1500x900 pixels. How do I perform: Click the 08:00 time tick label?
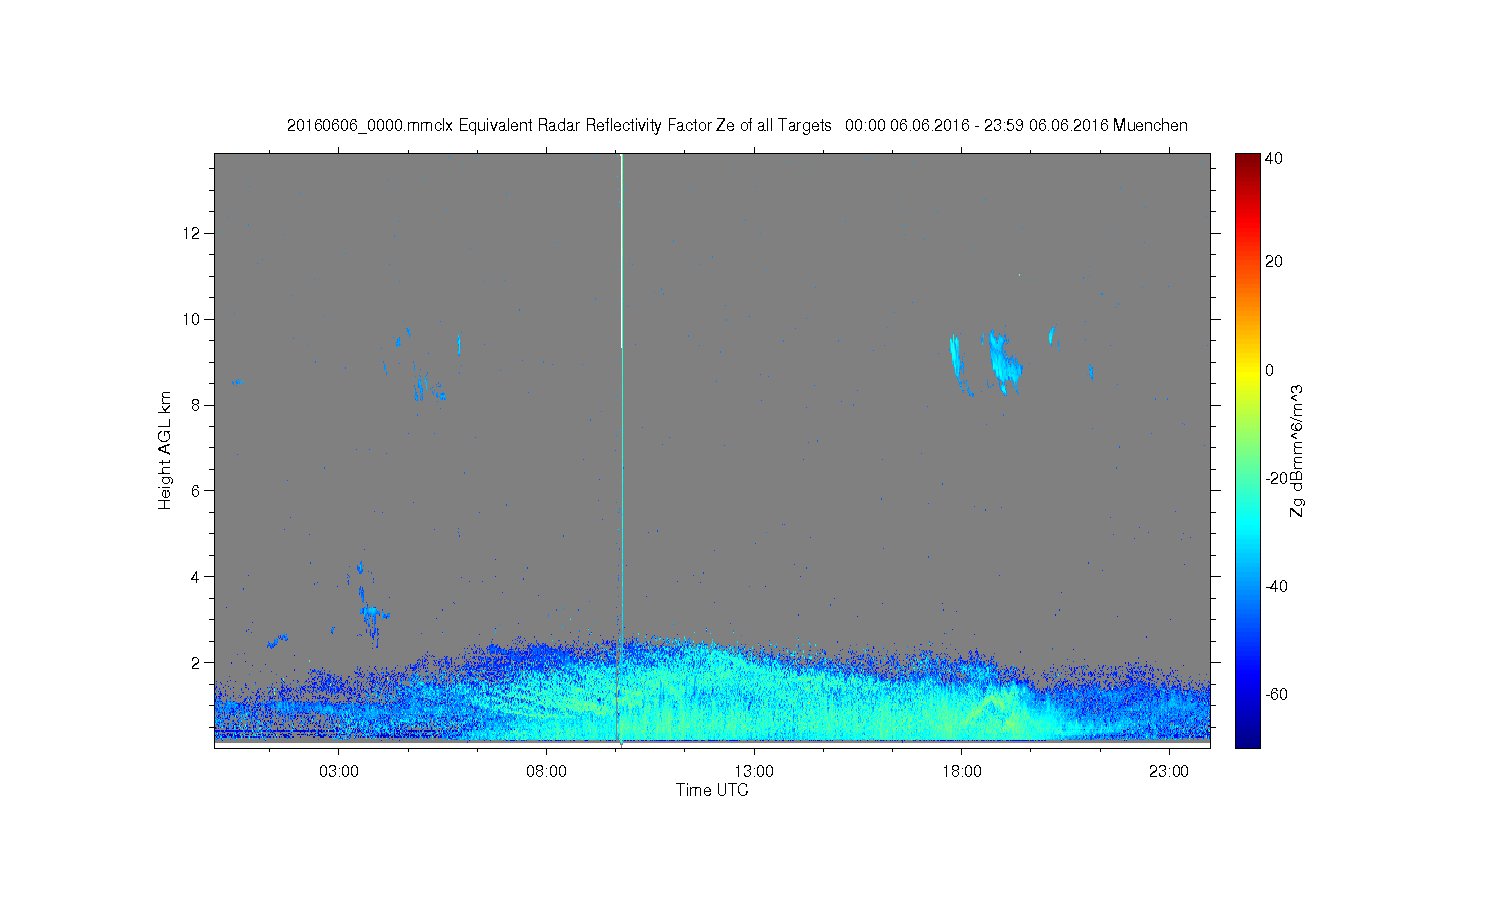[547, 771]
